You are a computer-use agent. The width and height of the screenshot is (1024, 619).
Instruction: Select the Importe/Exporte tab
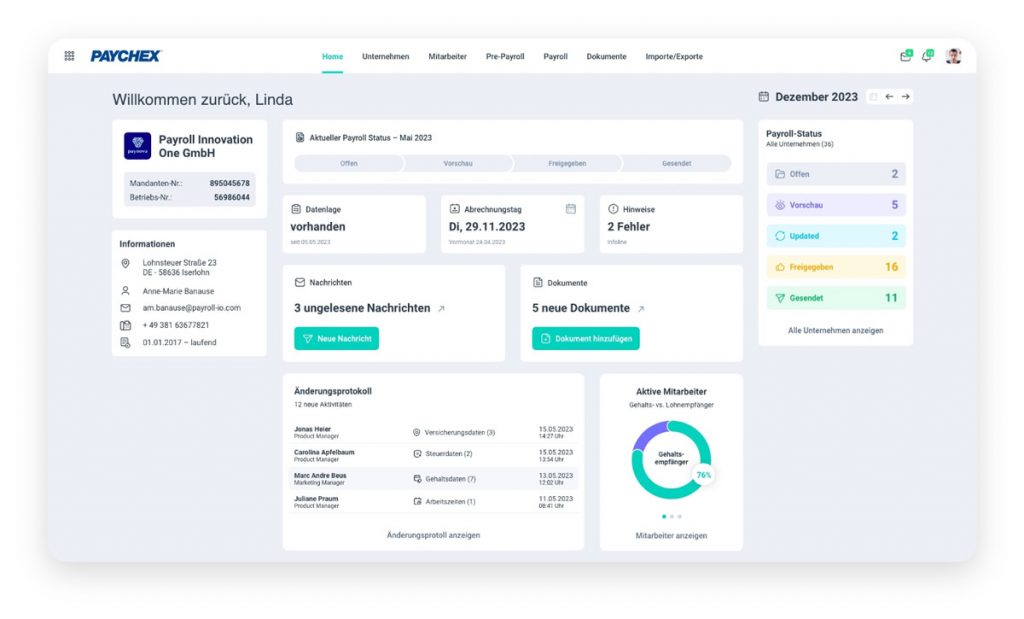click(673, 57)
